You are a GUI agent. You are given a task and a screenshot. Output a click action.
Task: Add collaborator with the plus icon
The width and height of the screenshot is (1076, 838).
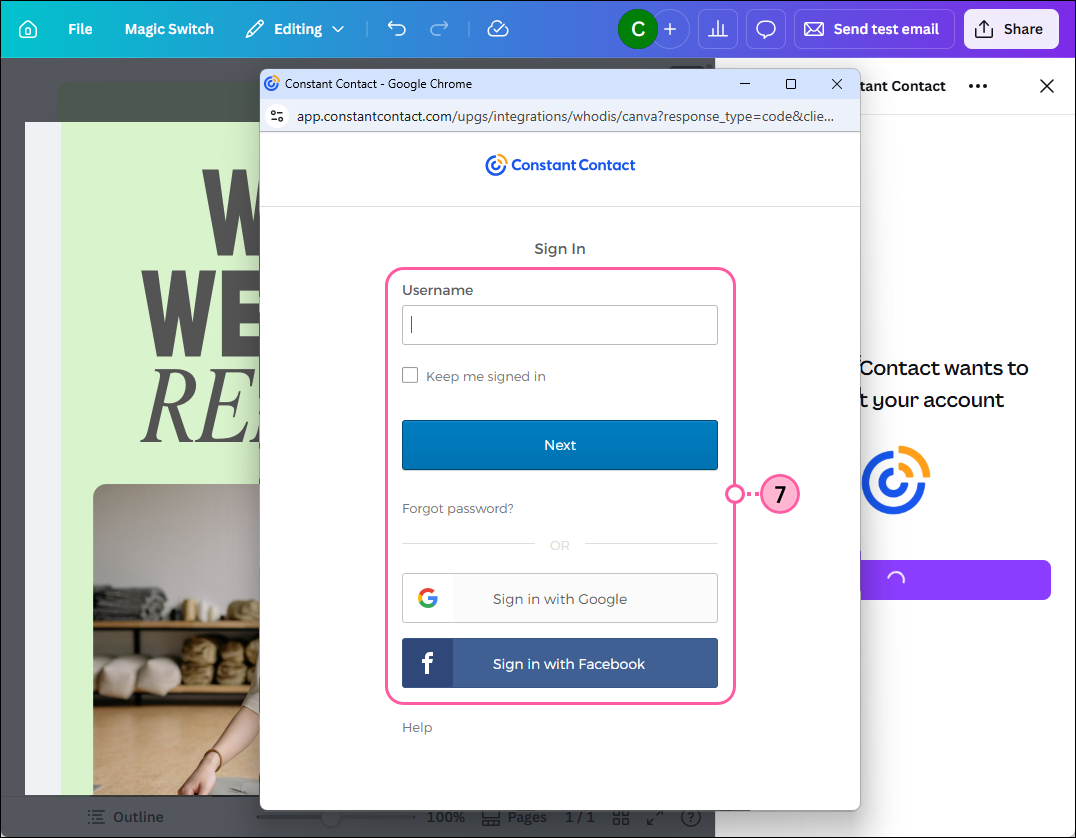click(670, 29)
